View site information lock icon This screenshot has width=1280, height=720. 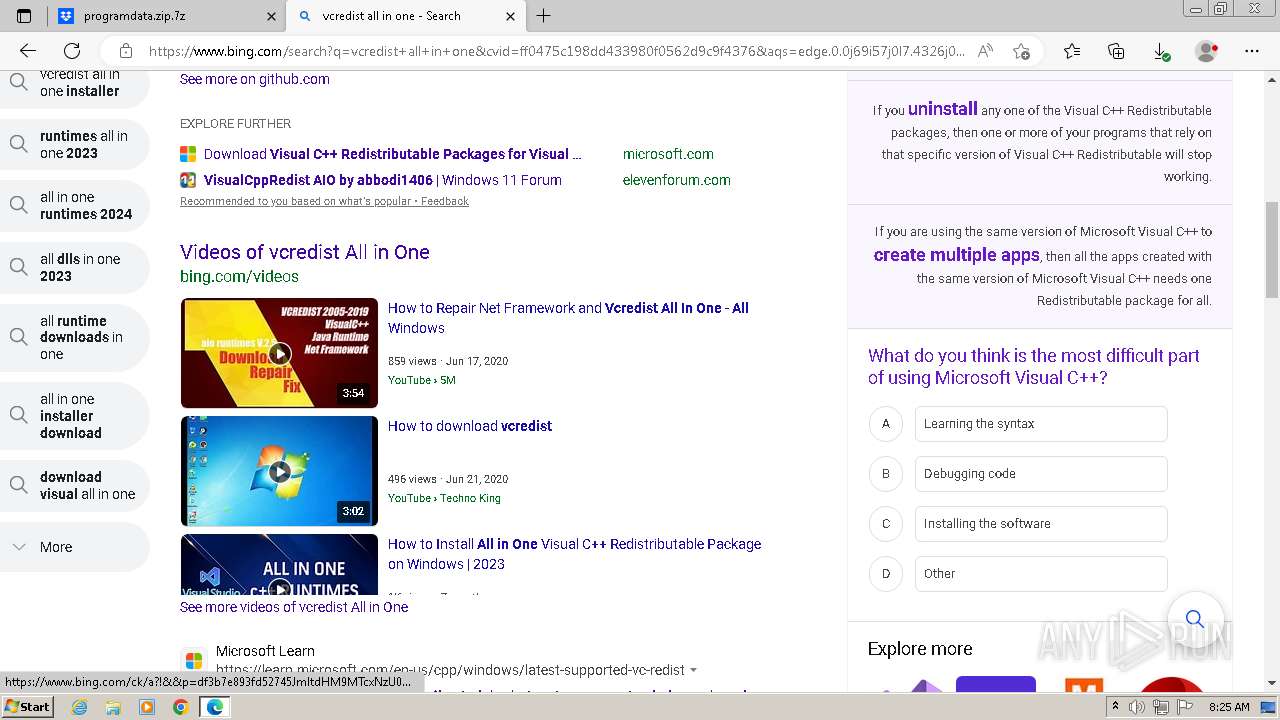[126, 51]
